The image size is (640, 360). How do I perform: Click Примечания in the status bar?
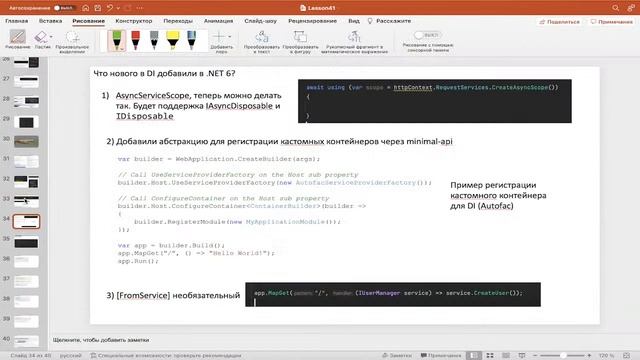441,356
